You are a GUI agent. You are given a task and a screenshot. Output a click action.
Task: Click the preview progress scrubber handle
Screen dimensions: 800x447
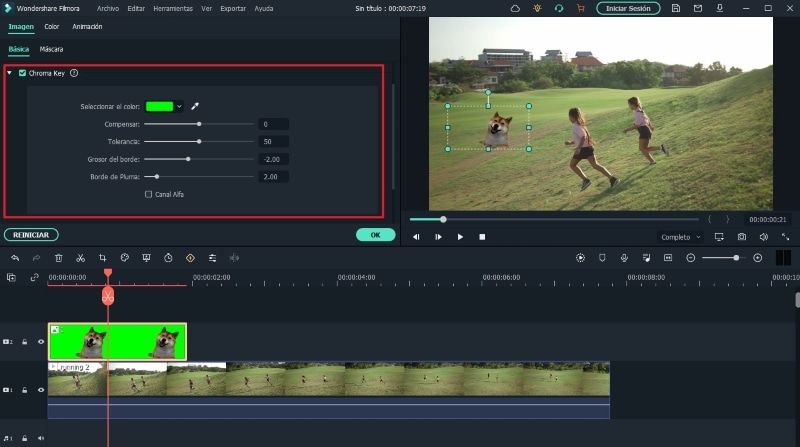pyautogui.click(x=443, y=219)
